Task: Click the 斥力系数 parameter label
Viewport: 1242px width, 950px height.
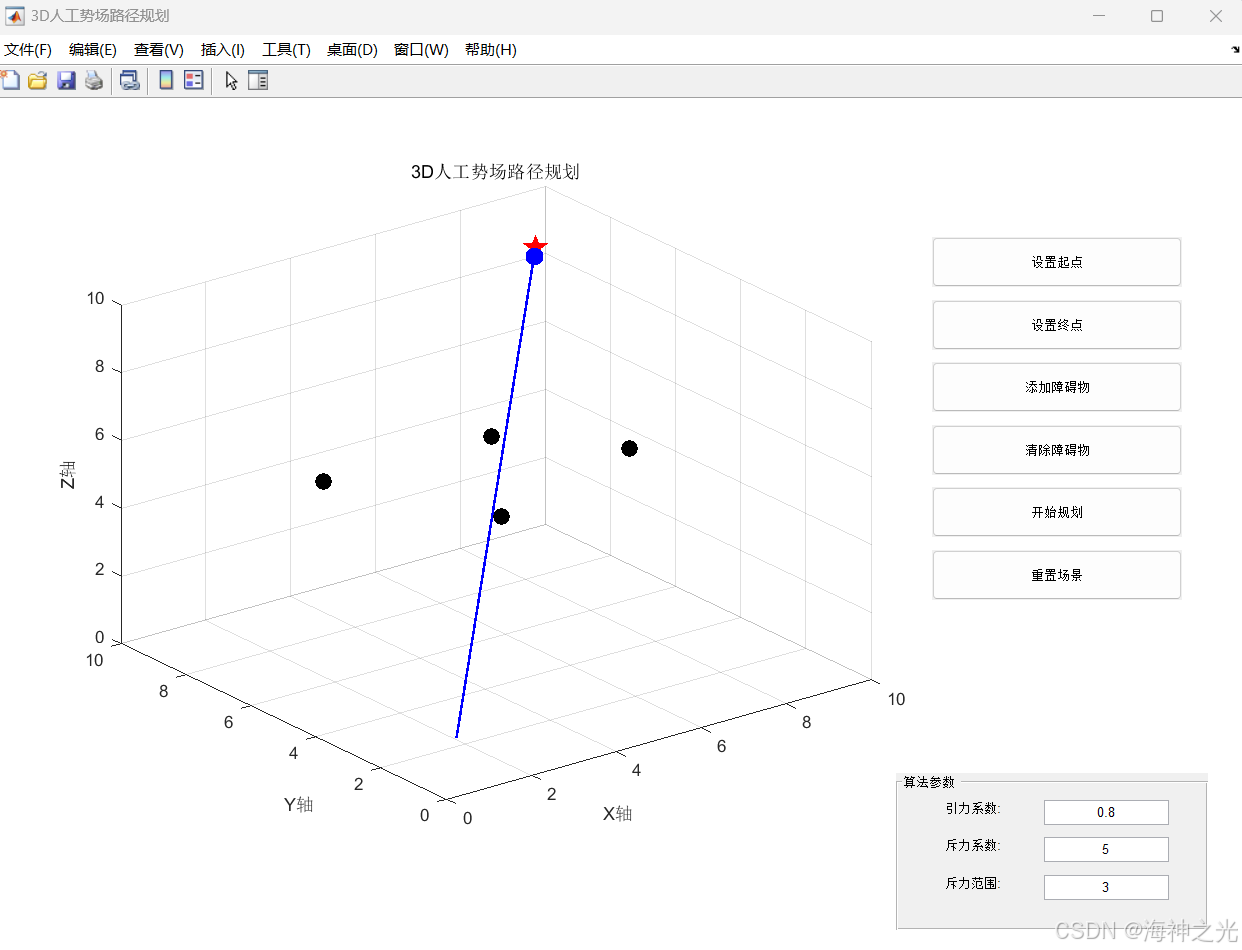Action: 973,845
